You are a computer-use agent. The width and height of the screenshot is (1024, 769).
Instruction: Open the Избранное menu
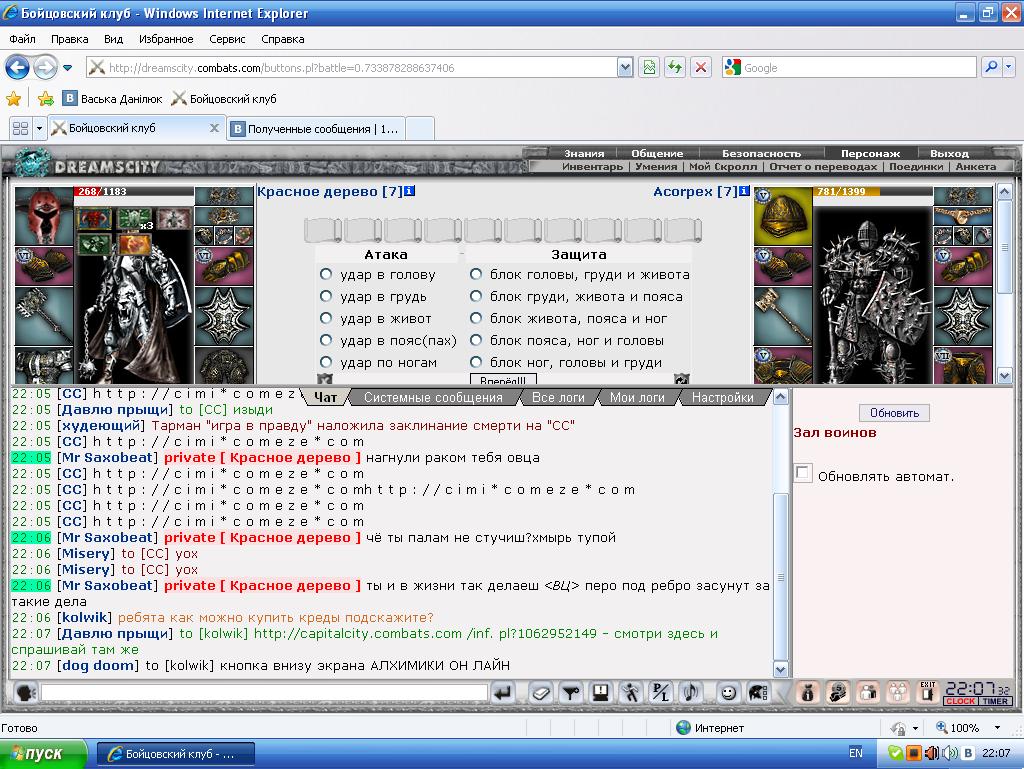pos(166,39)
